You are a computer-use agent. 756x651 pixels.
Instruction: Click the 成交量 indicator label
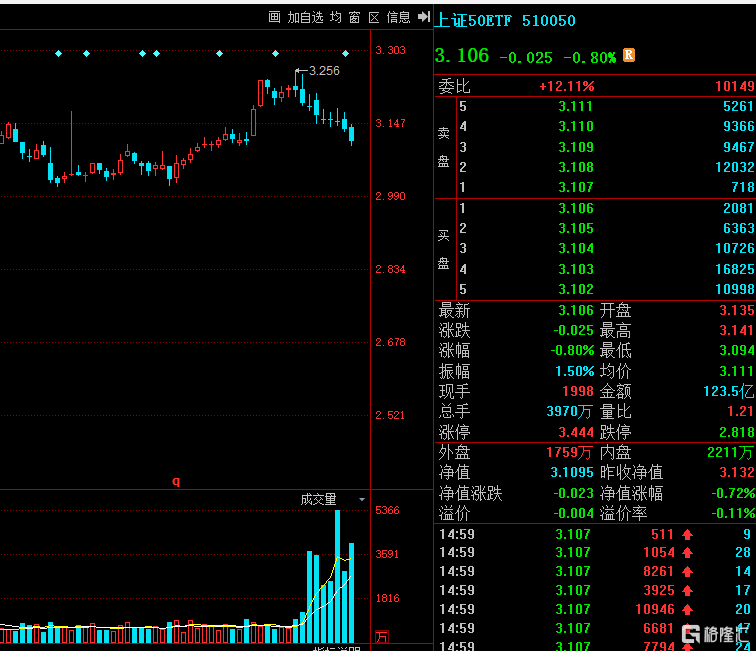tap(318, 499)
